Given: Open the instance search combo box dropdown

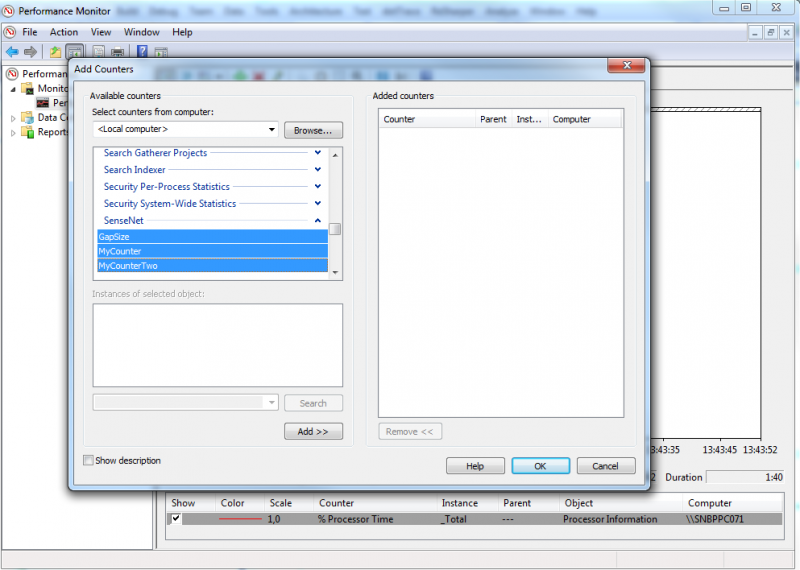Looking at the screenshot, I should point(271,403).
